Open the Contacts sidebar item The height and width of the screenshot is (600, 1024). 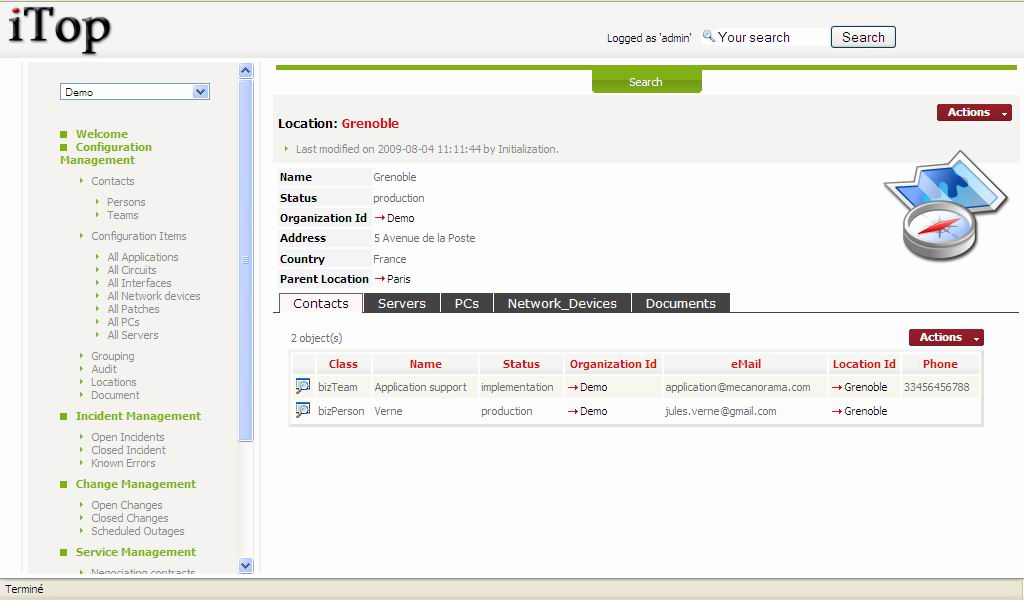112,181
